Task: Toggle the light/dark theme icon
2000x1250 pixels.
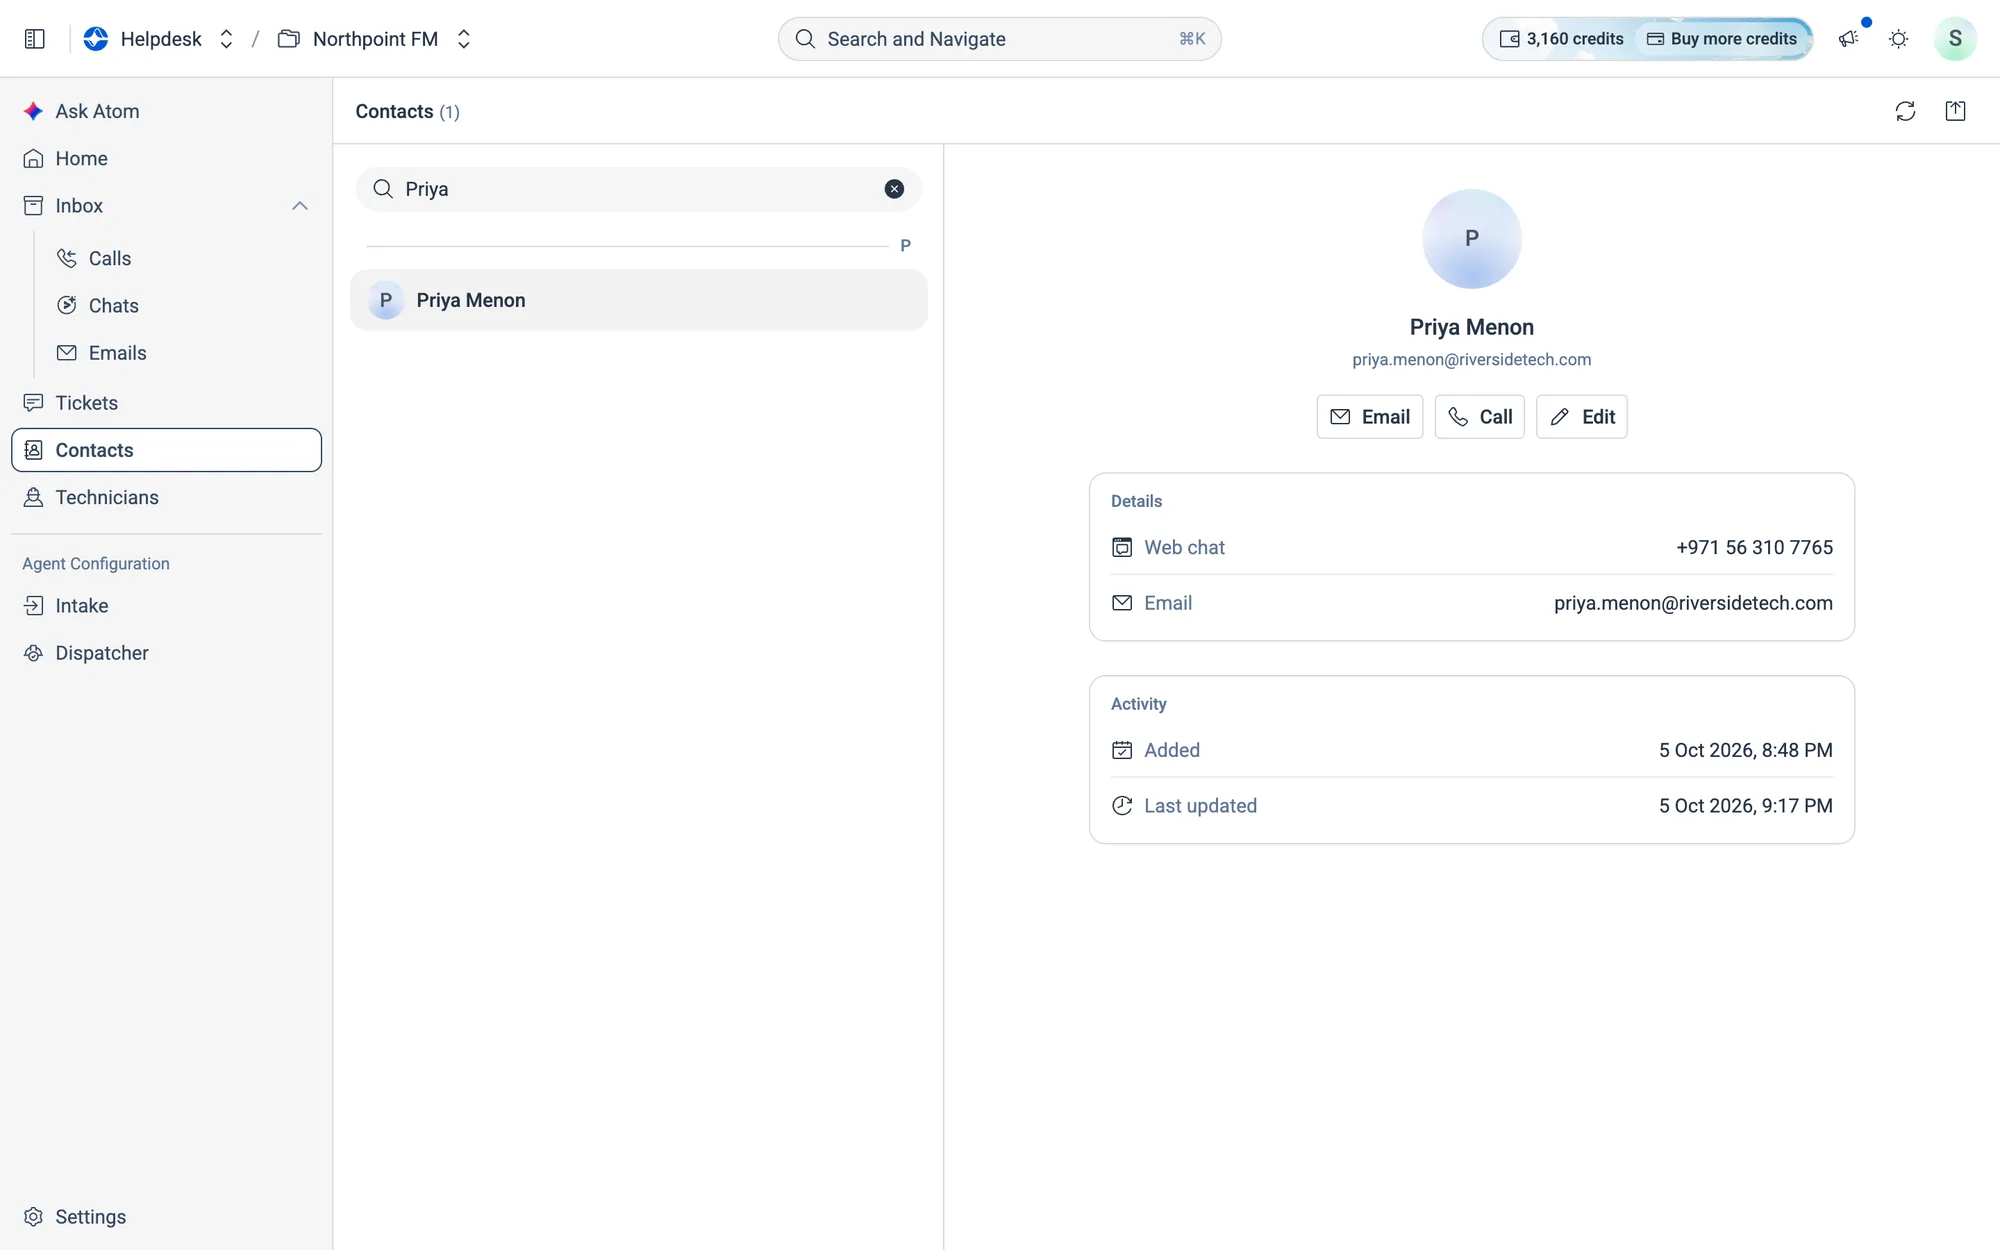Action: (1898, 39)
